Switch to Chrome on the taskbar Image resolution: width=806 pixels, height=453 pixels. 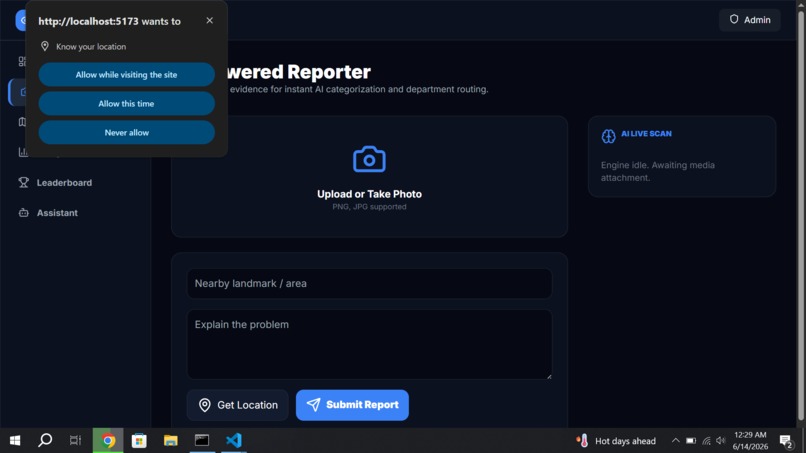[108, 441]
